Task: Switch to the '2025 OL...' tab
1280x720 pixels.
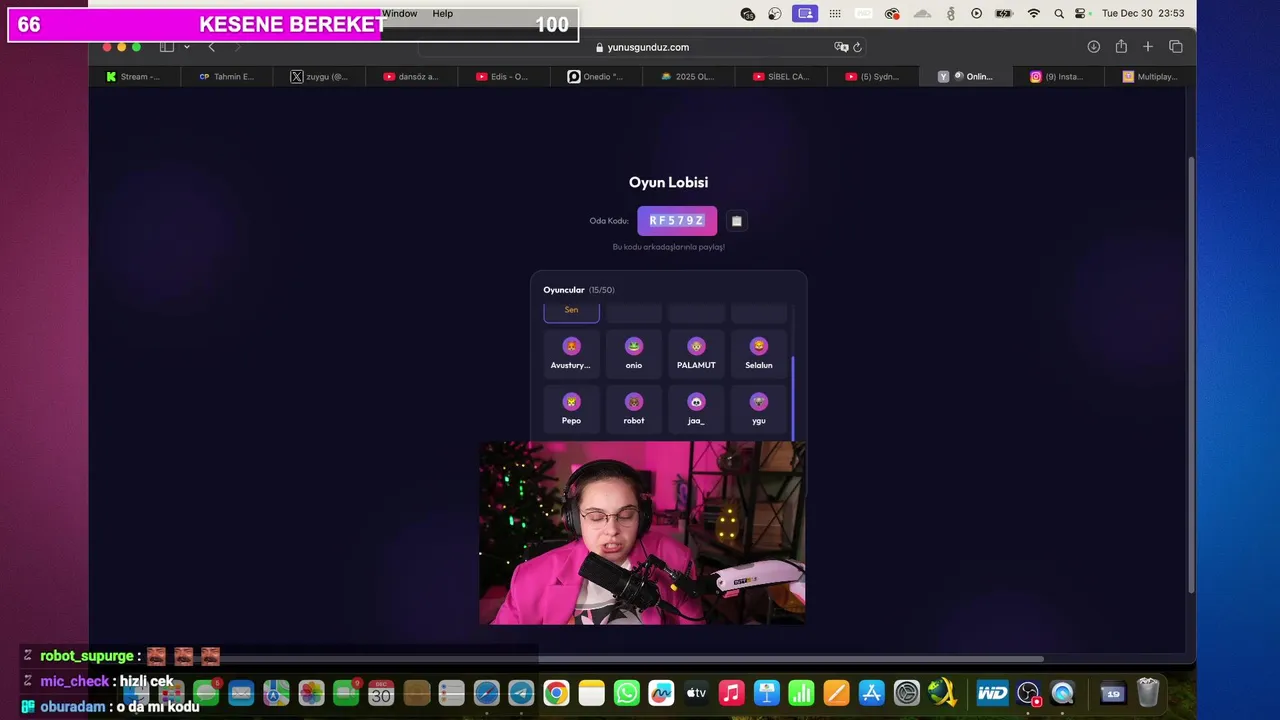Action: pos(688,77)
